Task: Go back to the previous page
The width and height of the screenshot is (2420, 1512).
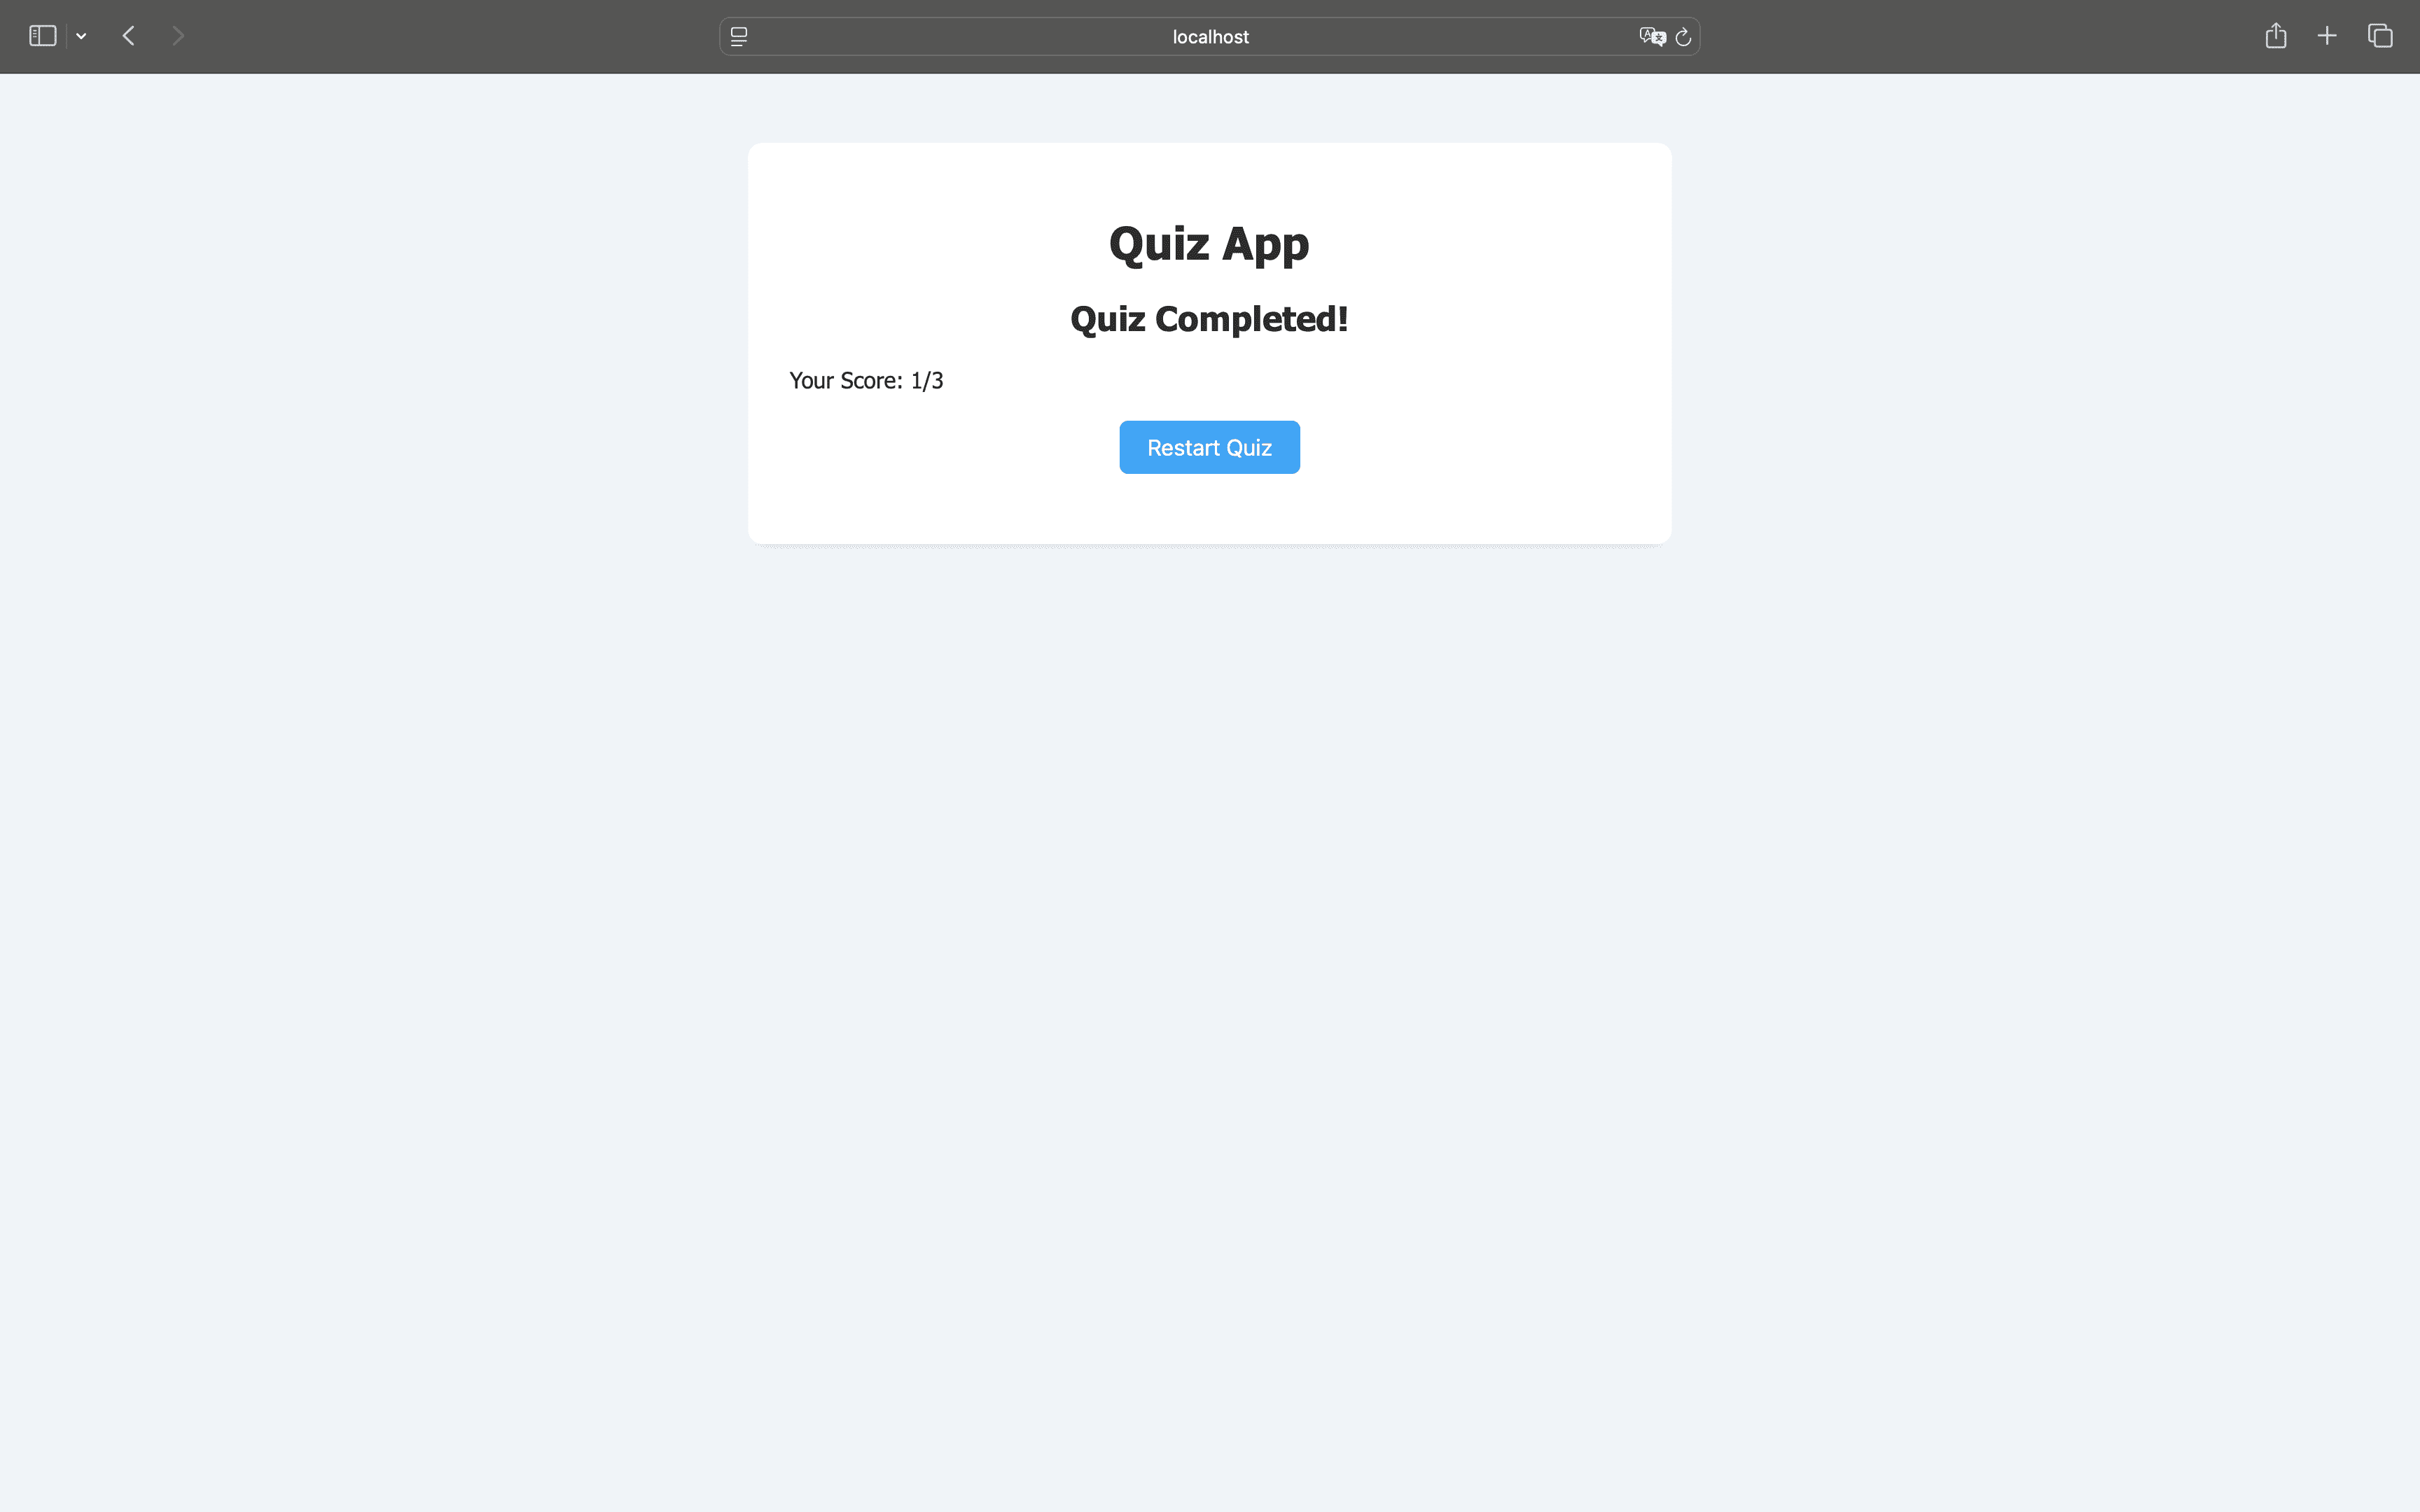Action: (129, 36)
